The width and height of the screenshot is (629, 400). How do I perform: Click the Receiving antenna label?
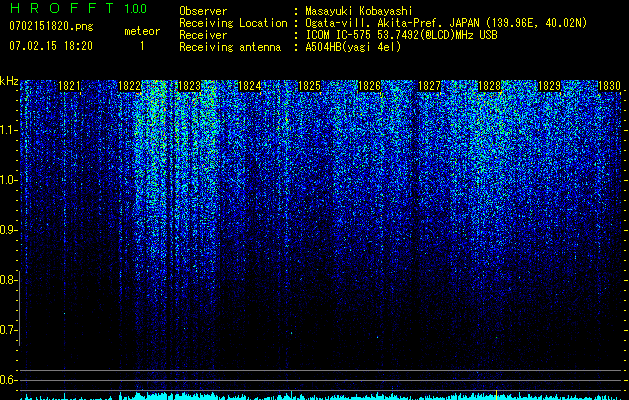tap(230, 47)
